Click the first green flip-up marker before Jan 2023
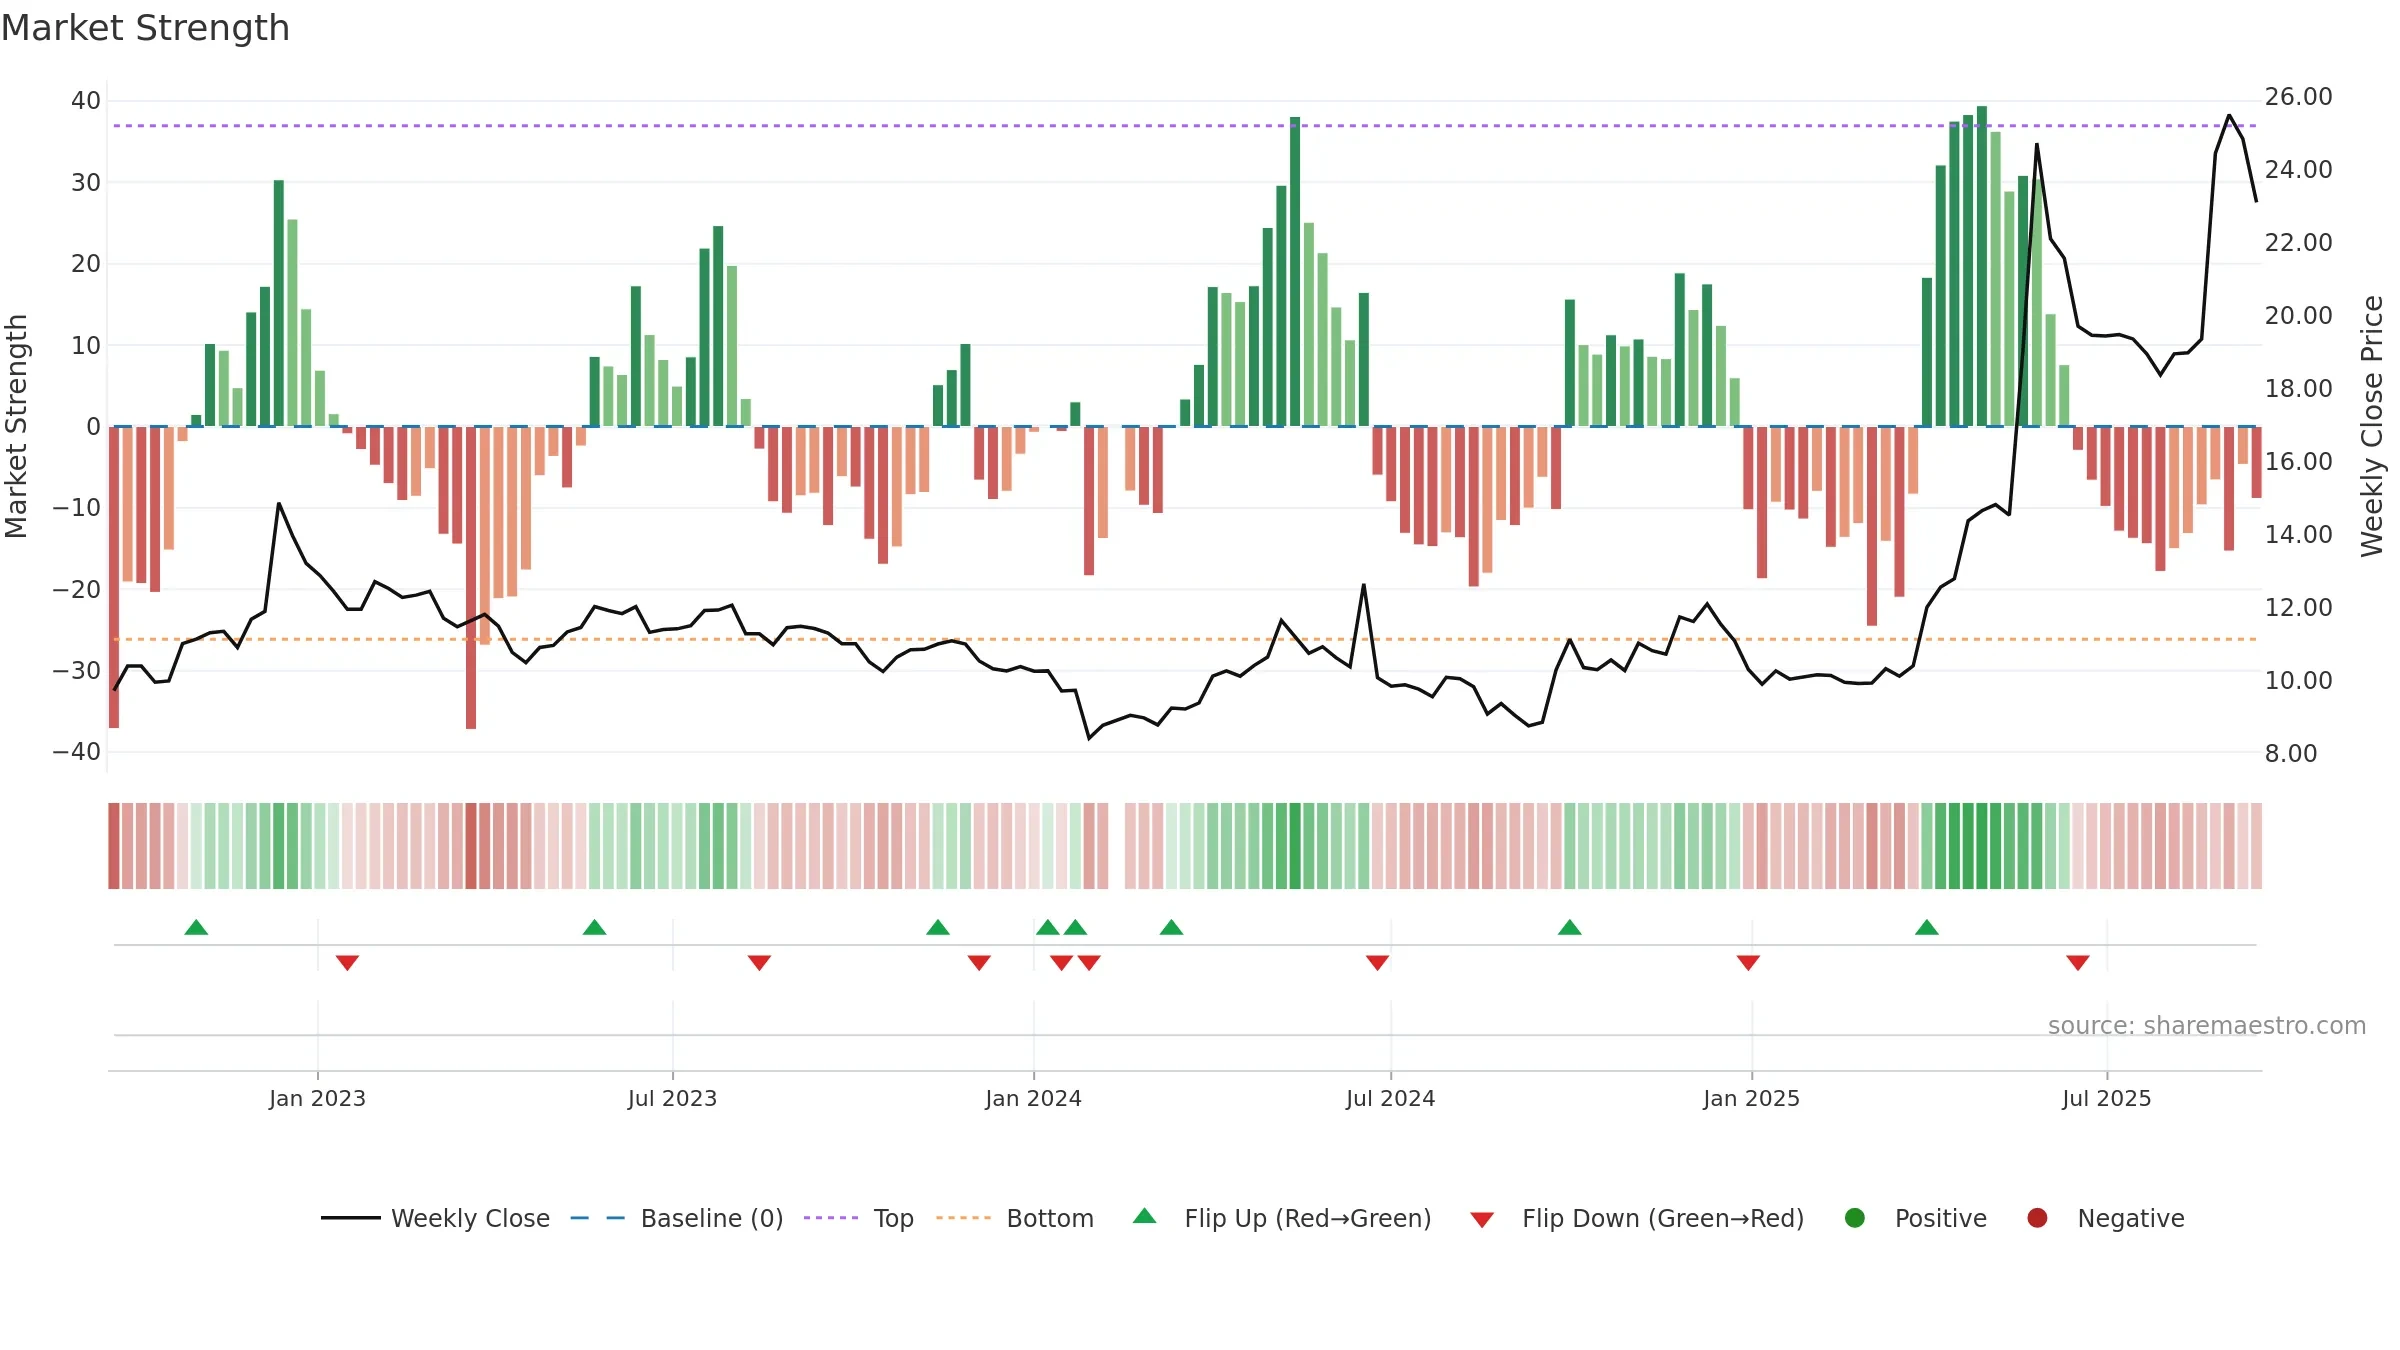The image size is (2400, 1350). tap(196, 927)
